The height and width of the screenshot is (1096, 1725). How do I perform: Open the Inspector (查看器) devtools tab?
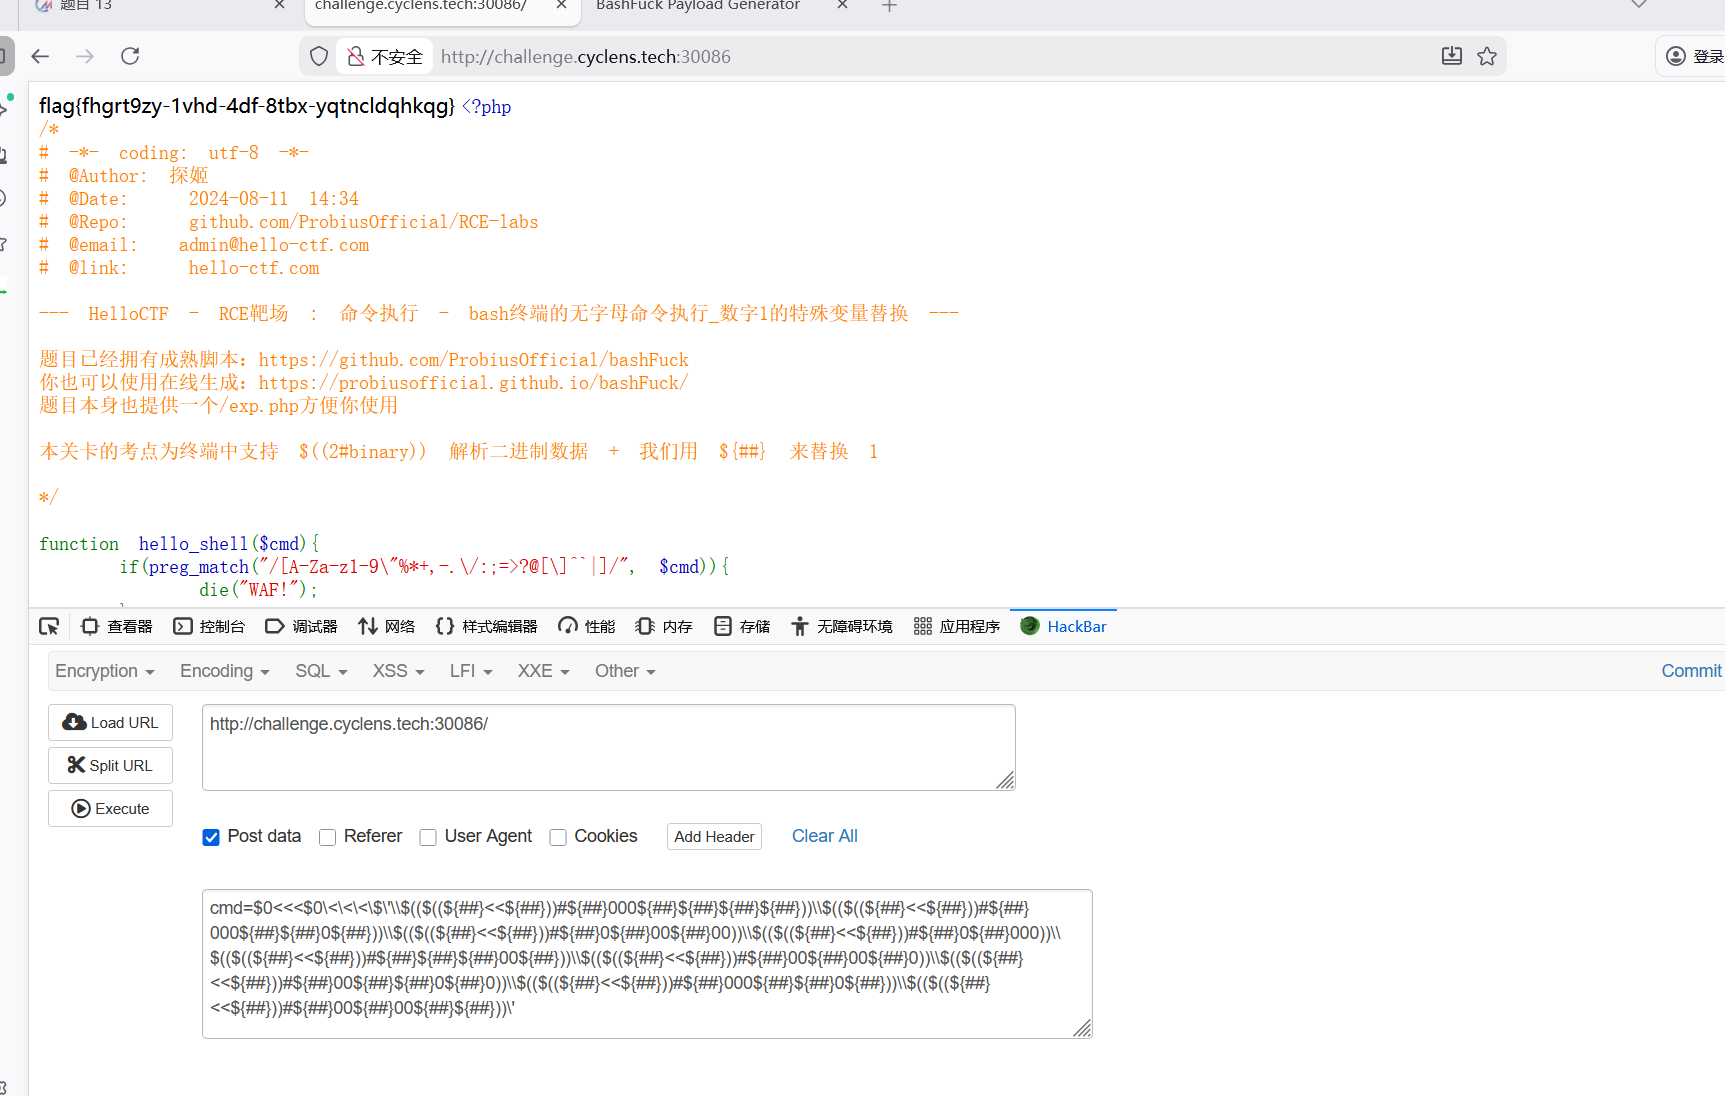click(x=117, y=627)
